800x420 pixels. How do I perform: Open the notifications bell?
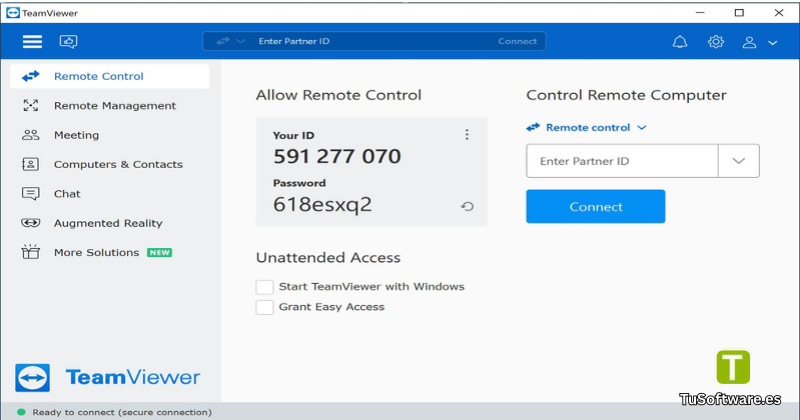[x=680, y=42]
